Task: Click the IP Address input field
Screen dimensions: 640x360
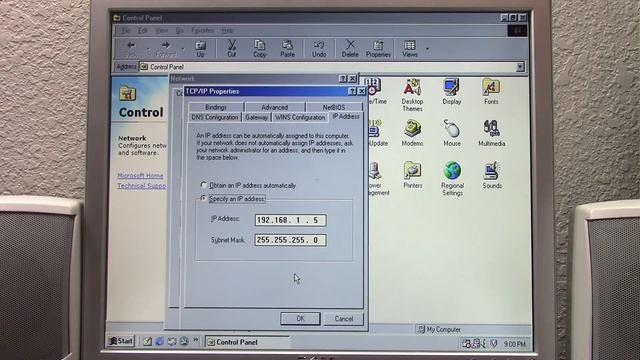Action: [x=290, y=220]
